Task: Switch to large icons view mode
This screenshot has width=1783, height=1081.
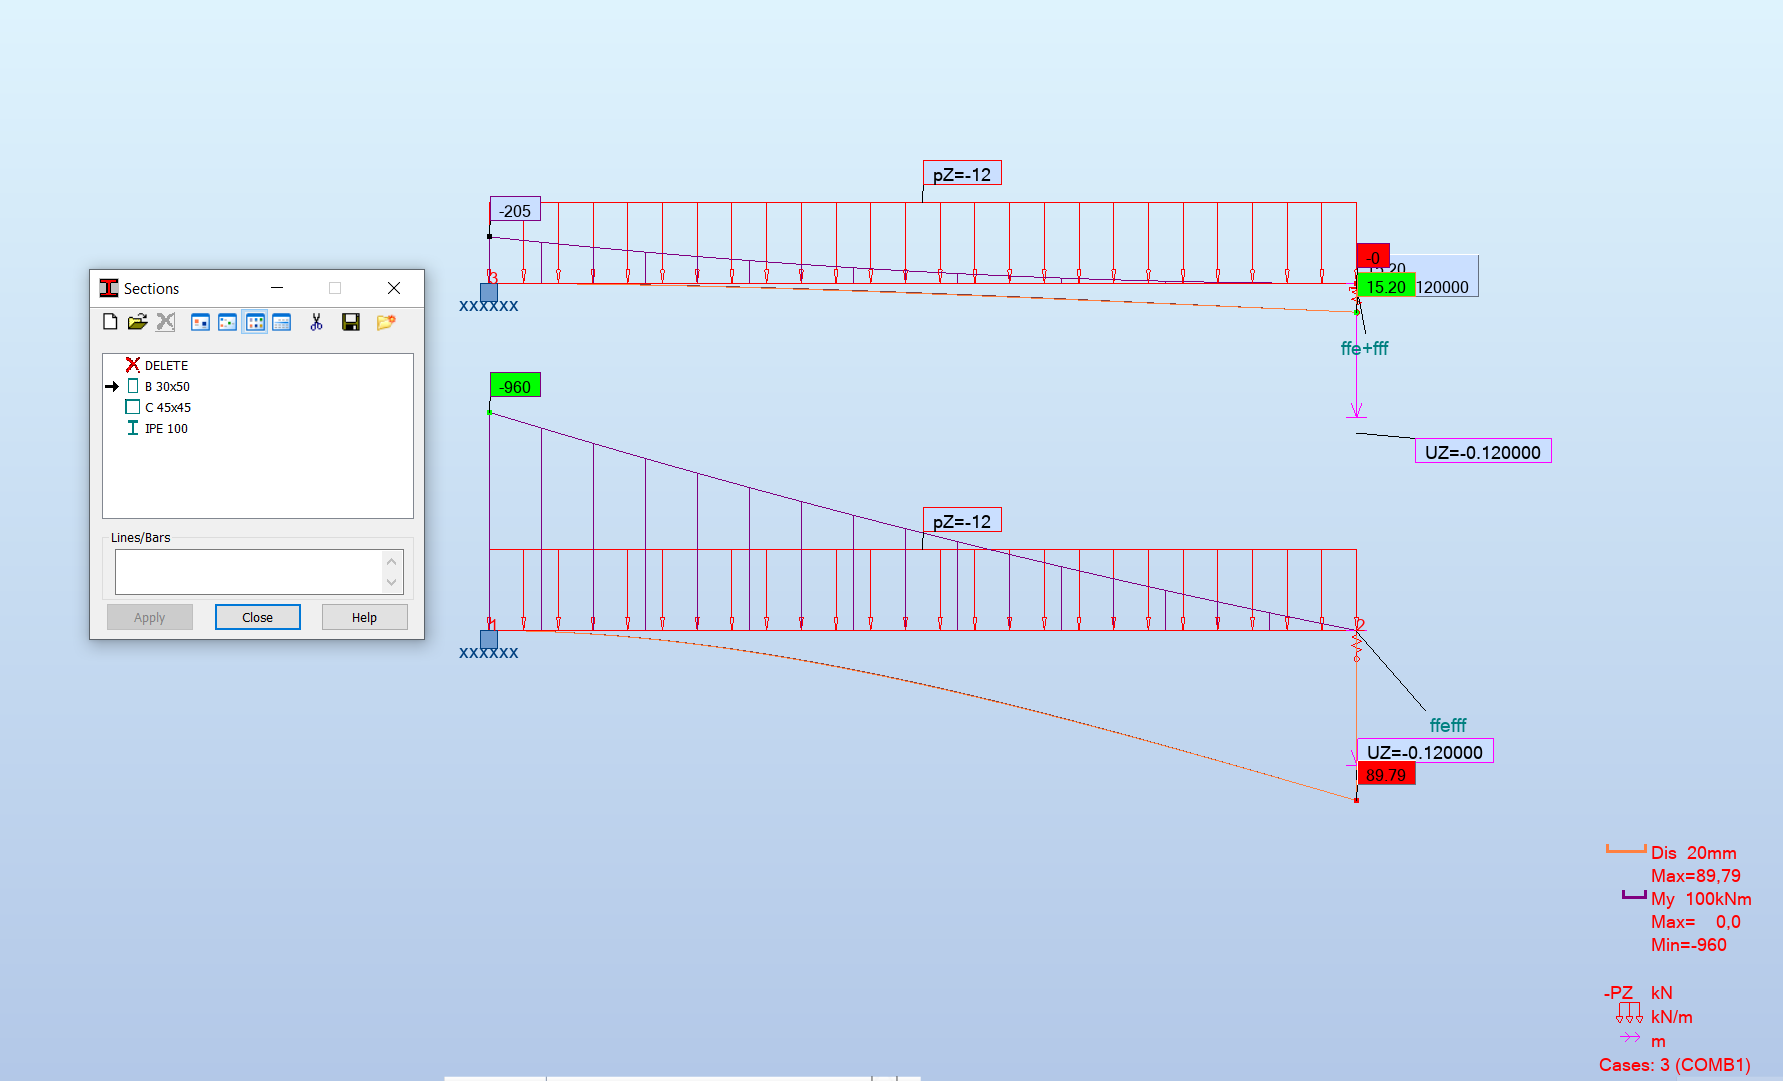Action: (x=200, y=321)
